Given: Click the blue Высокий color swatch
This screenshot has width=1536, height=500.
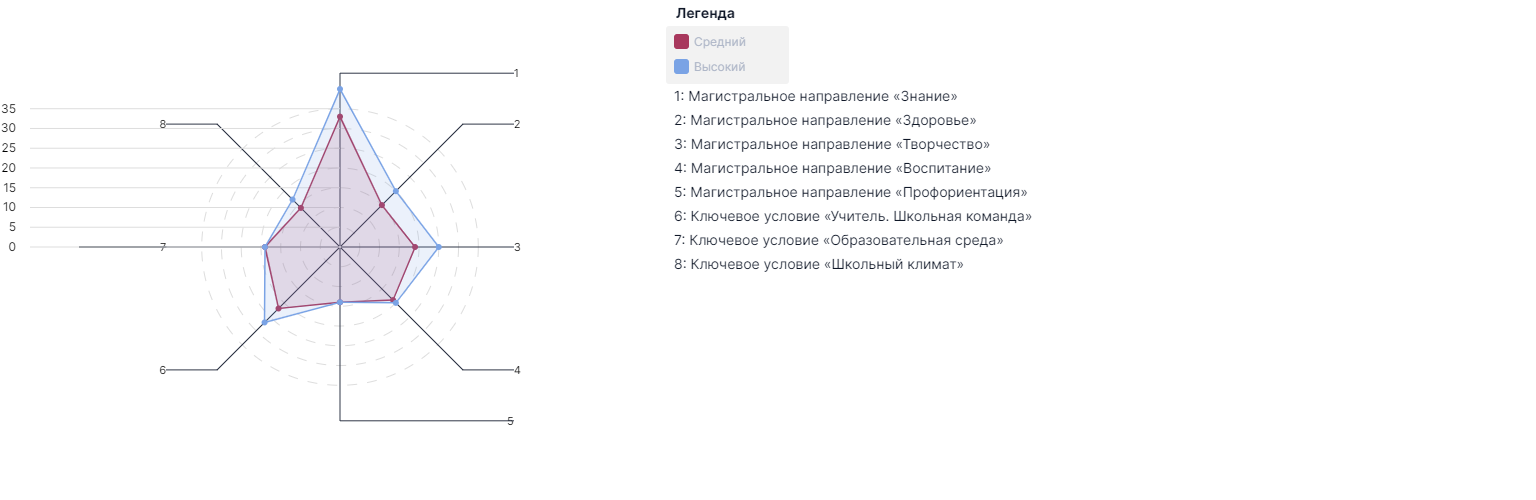Looking at the screenshot, I should 681,67.
